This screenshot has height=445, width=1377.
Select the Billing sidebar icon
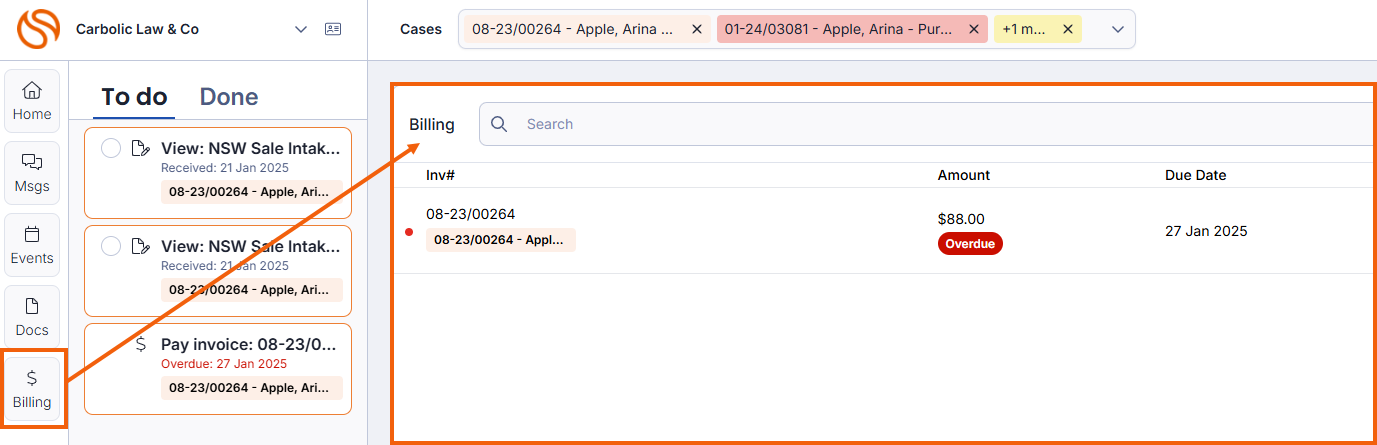click(x=32, y=389)
